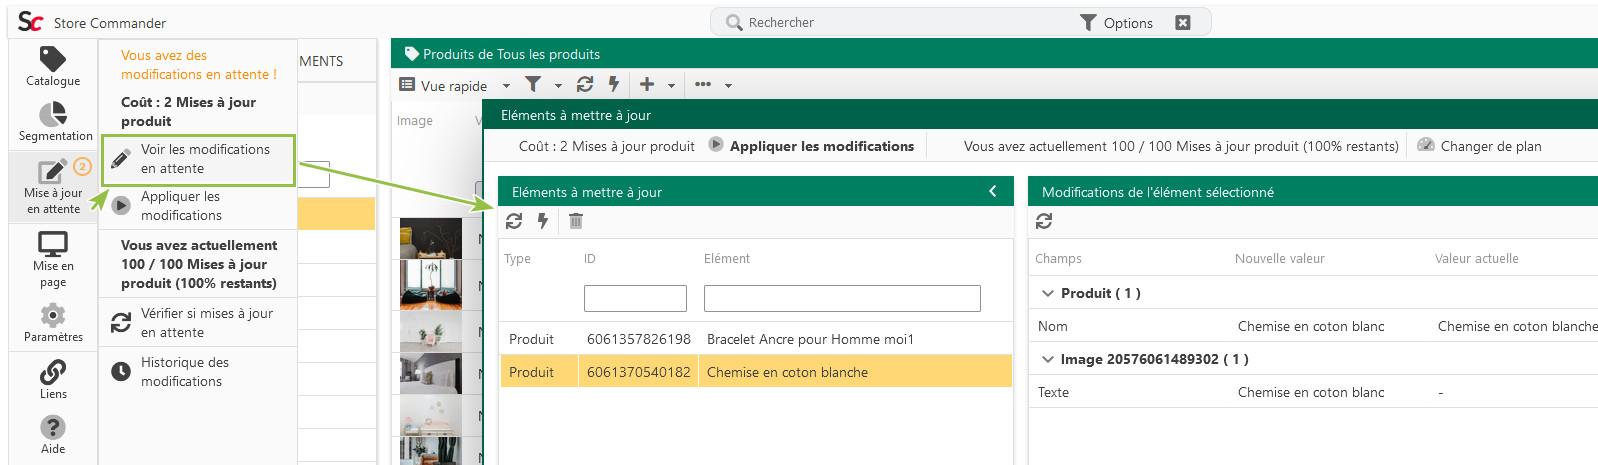Click the trash icon in Eléments à mettre à jour
Image resolution: width=1598 pixels, height=465 pixels.
click(x=576, y=221)
